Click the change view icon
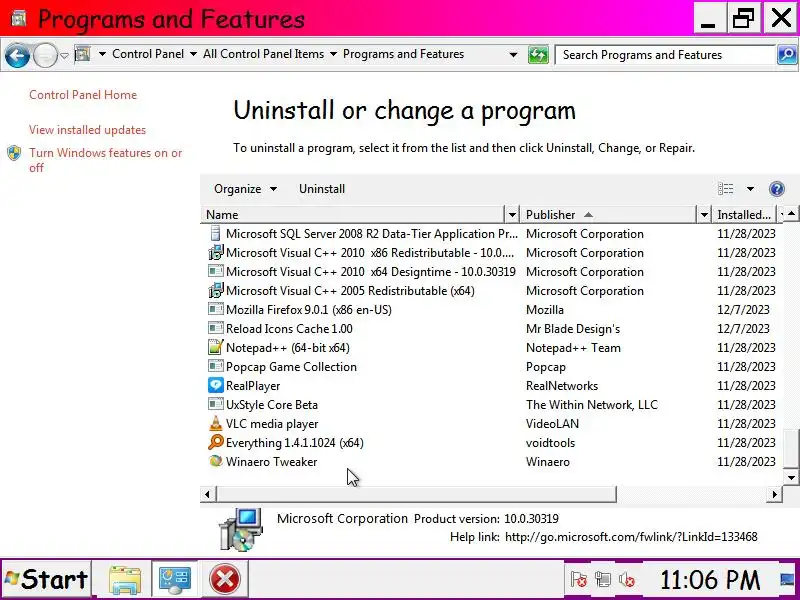The height and width of the screenshot is (600, 800). coord(726,189)
